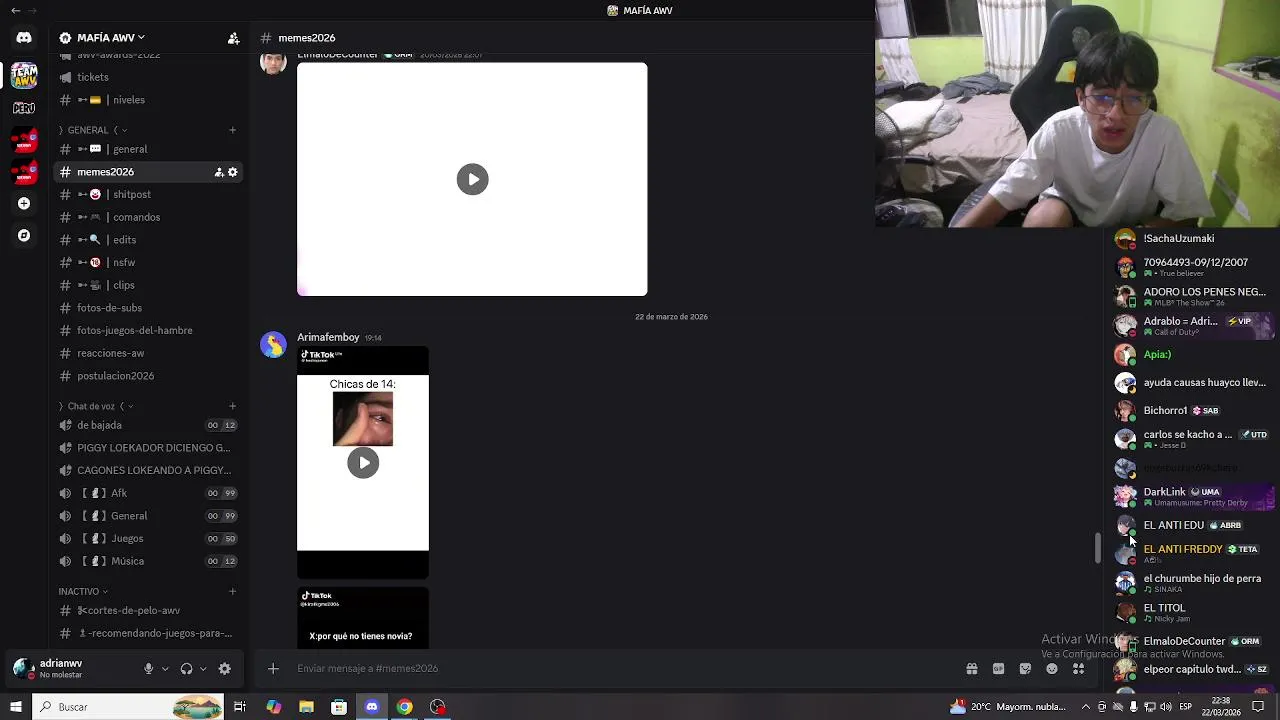Open headphone output options dropdown arrow
The height and width of the screenshot is (720, 1280).
pyautogui.click(x=203, y=669)
